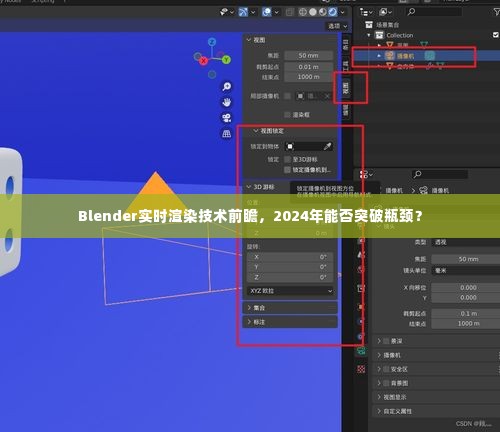Enable the 景深 checkbox
This screenshot has height=432, width=500.
coord(386,341)
